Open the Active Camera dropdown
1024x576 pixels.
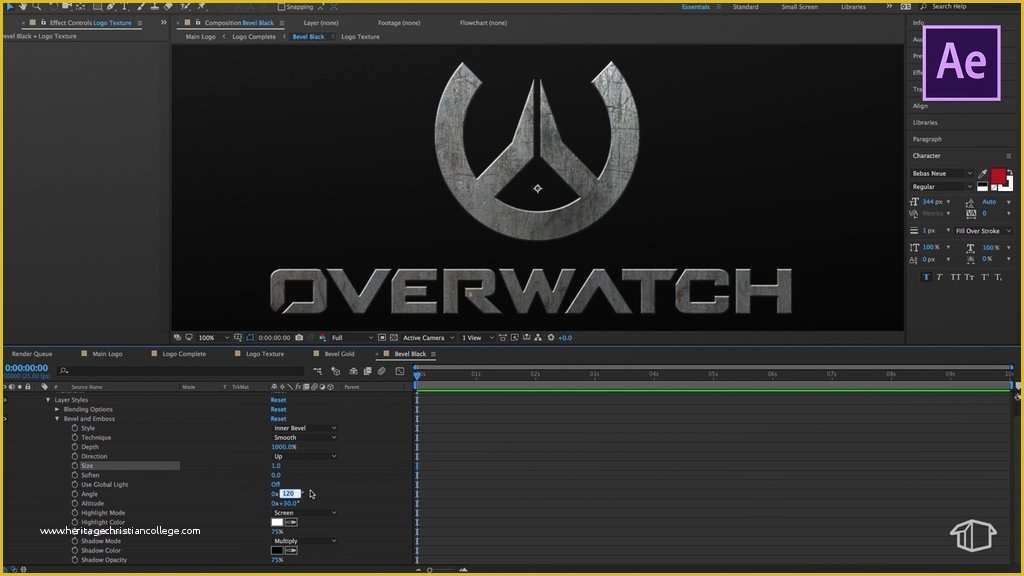click(x=428, y=338)
